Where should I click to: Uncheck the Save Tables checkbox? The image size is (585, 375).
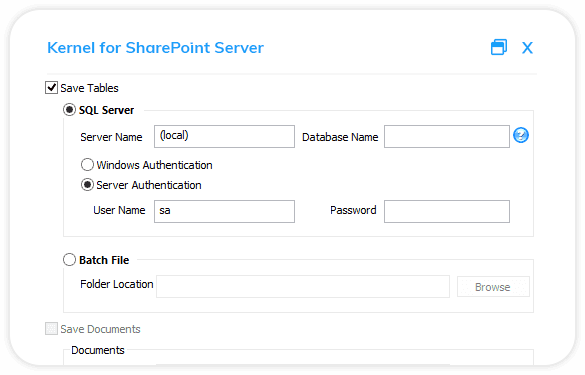click(51, 88)
